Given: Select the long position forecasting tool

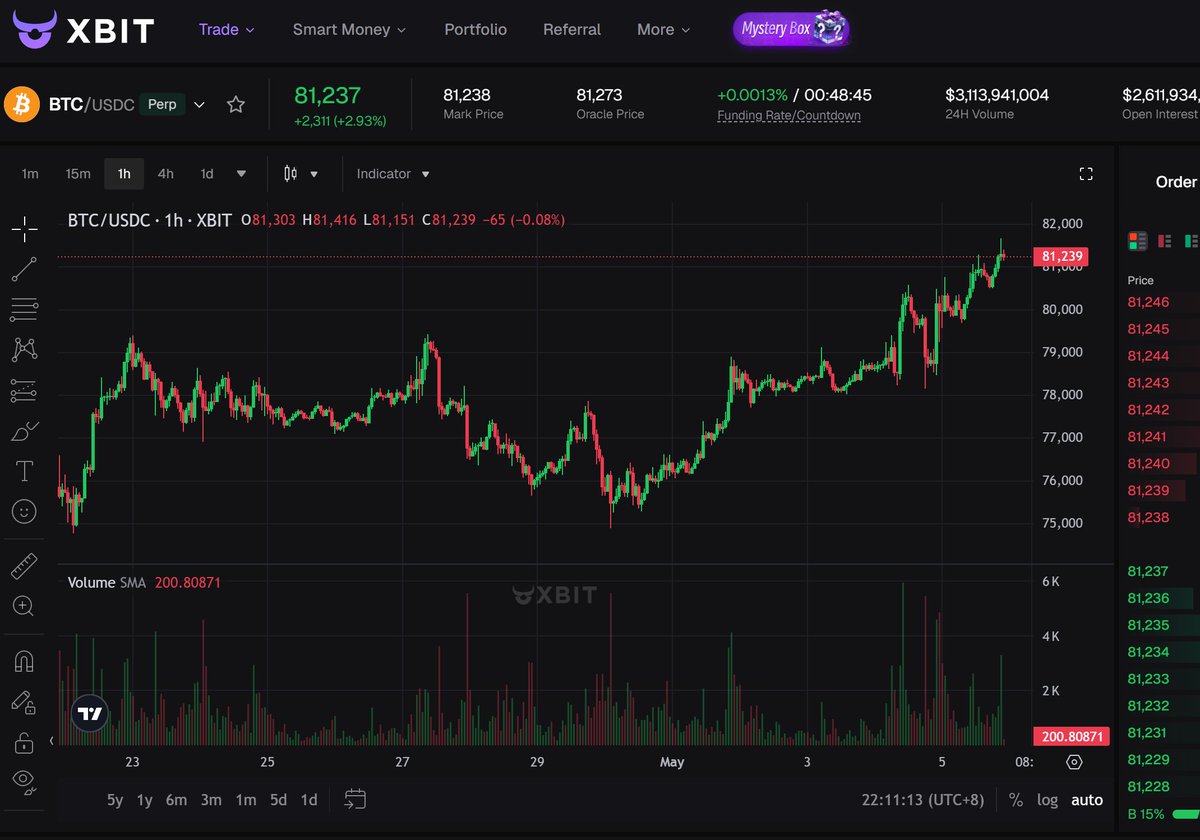Looking at the screenshot, I should pos(25,391).
